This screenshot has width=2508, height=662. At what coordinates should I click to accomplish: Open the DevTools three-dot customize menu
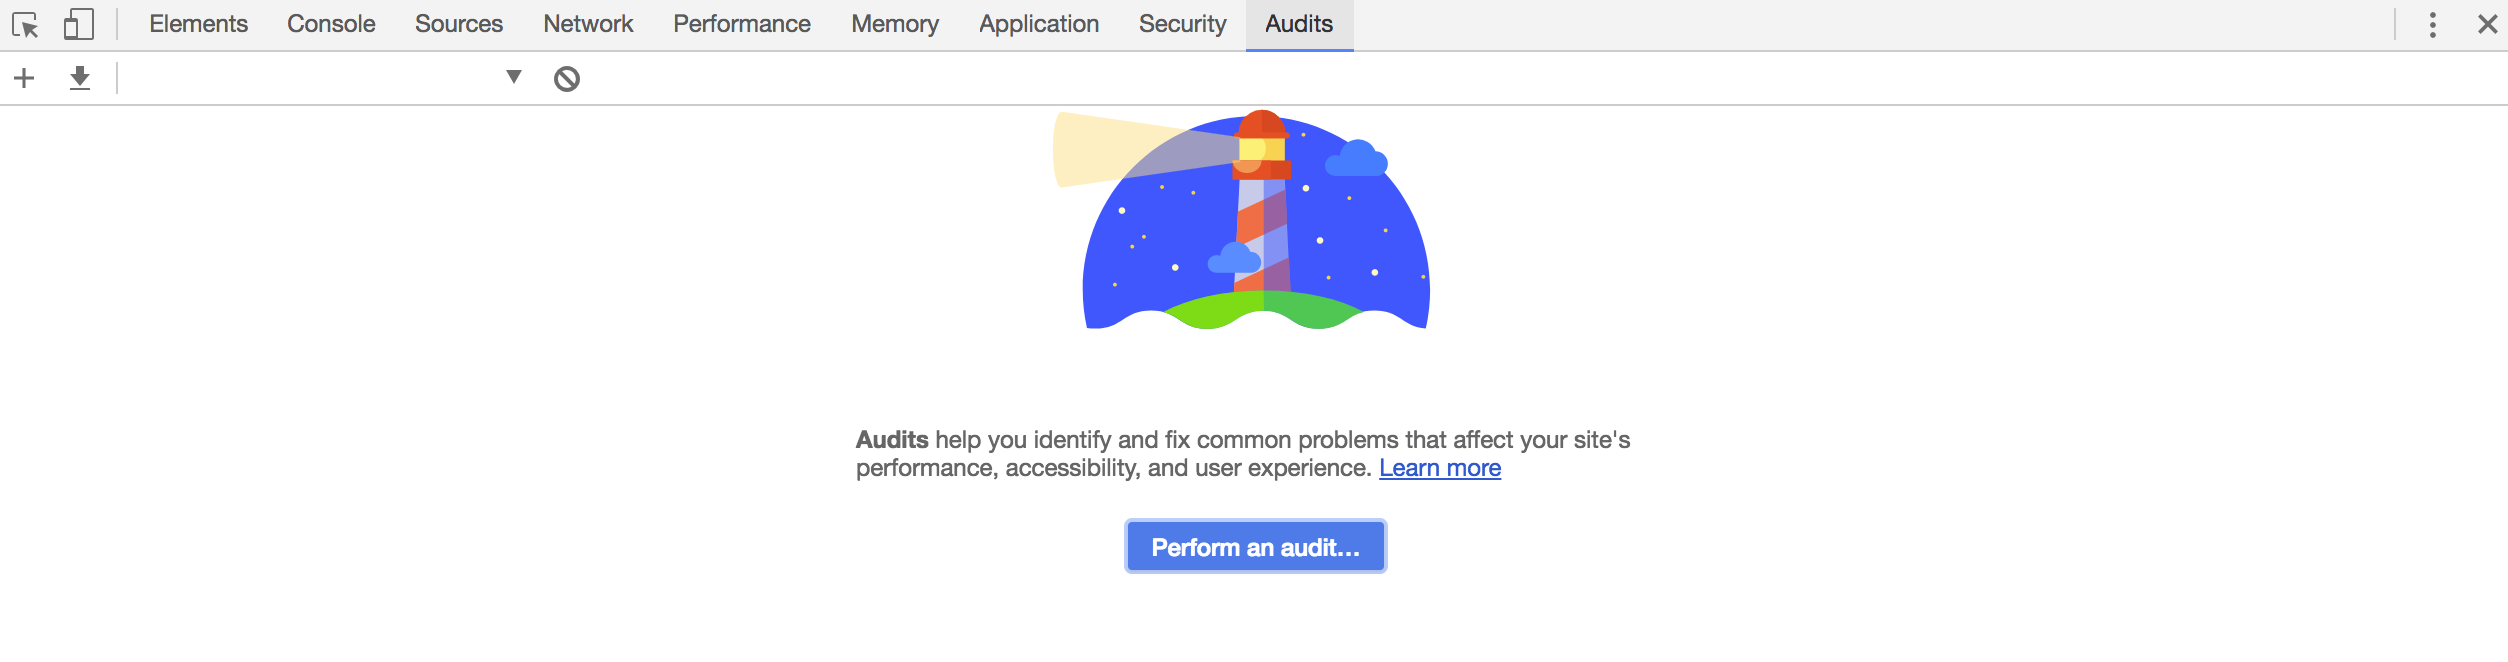point(2433,25)
